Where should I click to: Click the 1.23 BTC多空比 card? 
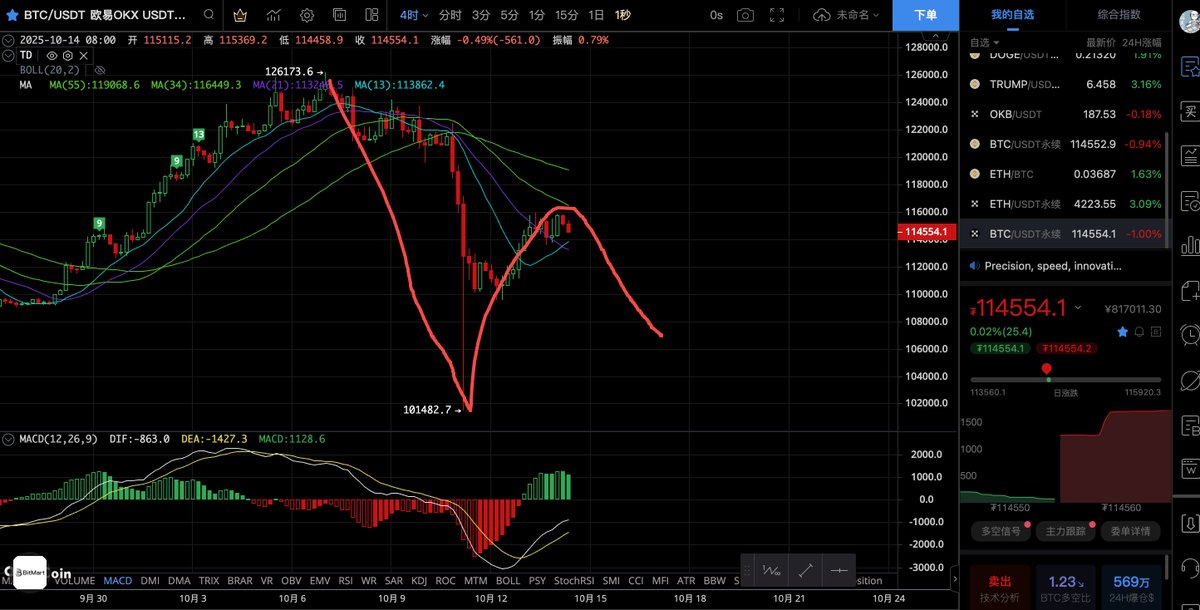point(1064,588)
